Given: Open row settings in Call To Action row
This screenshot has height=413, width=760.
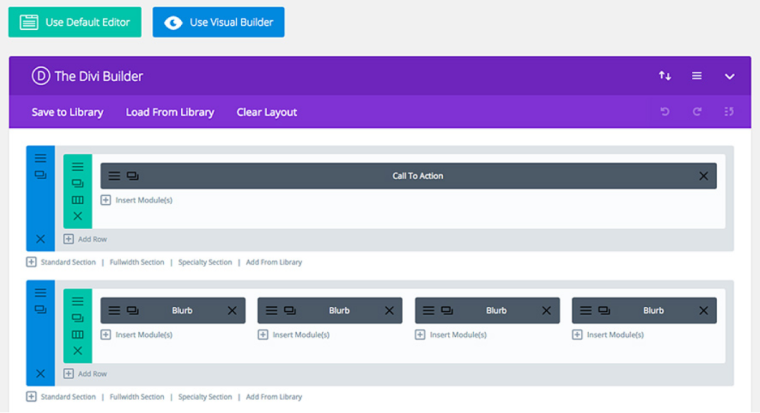Looking at the screenshot, I should (78, 167).
